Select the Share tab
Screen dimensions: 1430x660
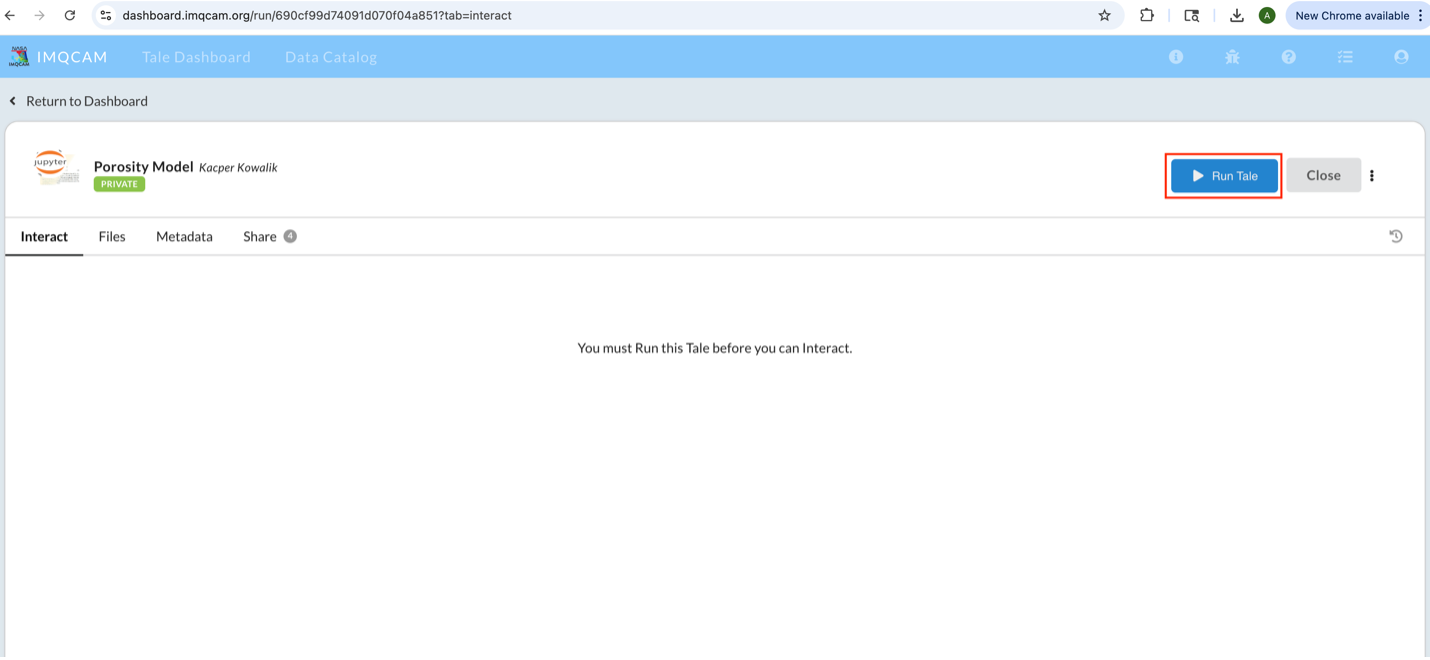(260, 237)
